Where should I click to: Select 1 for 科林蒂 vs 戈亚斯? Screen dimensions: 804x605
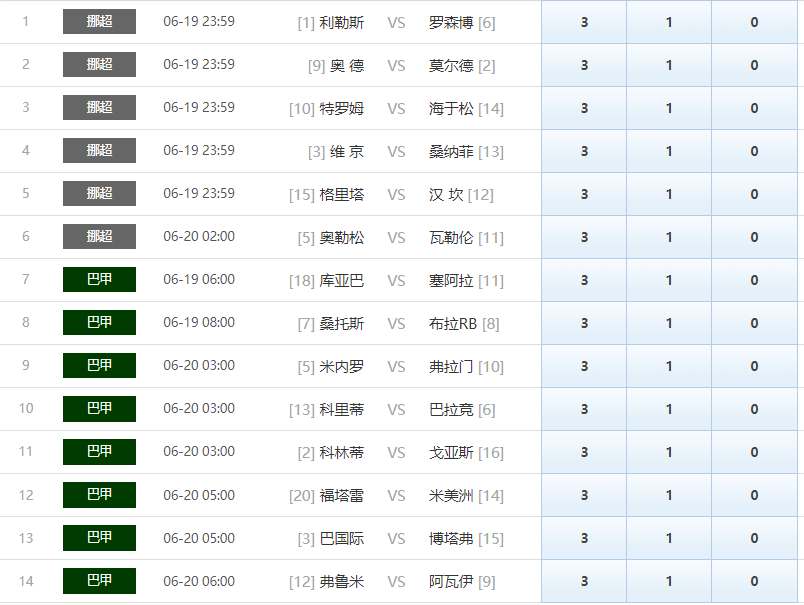[x=669, y=453]
